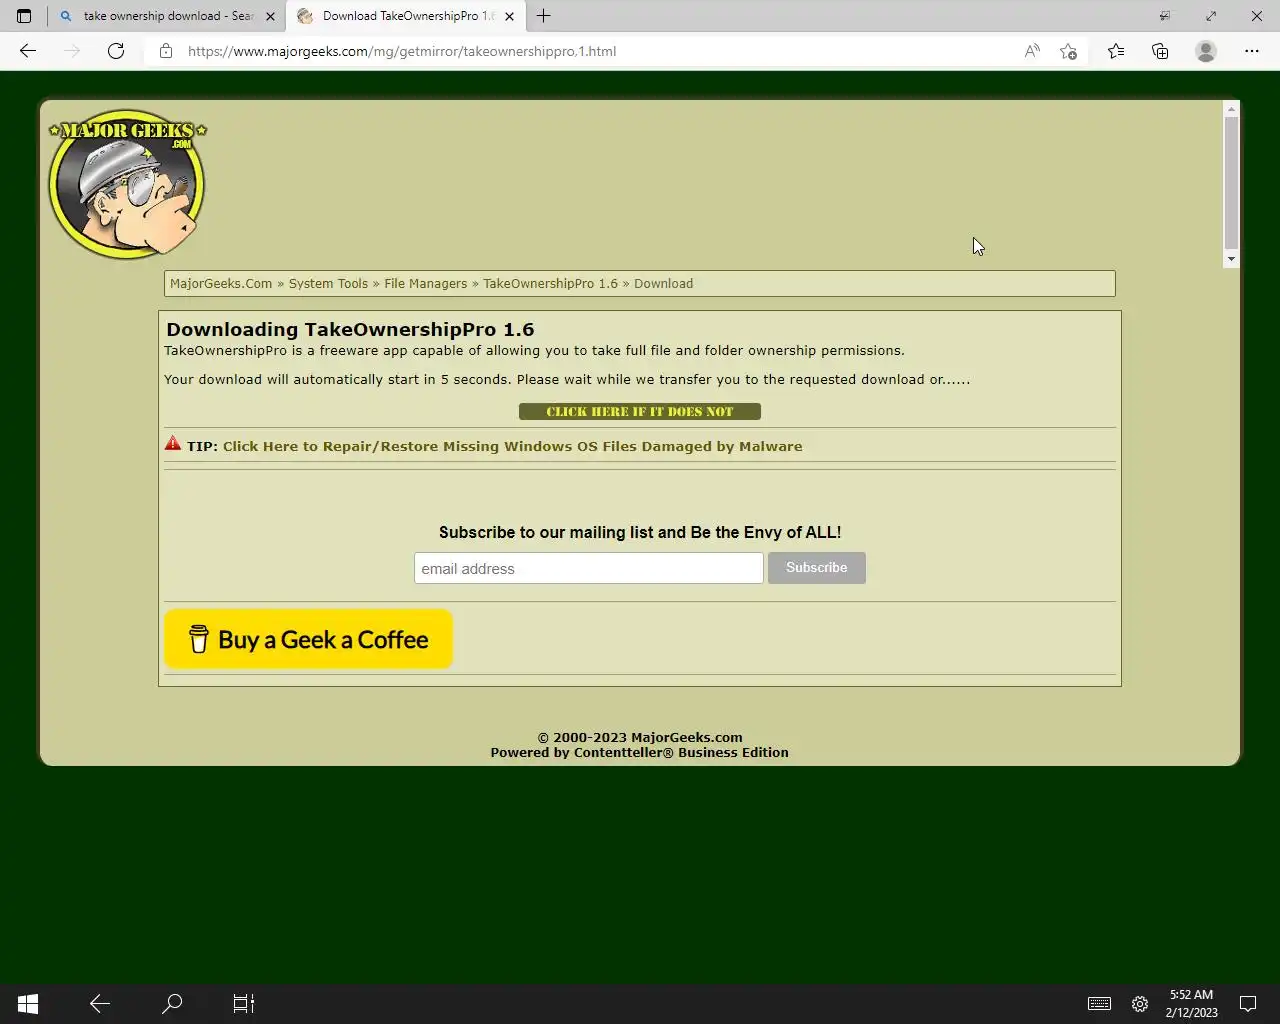Open the Windows Start menu

click(28, 1003)
